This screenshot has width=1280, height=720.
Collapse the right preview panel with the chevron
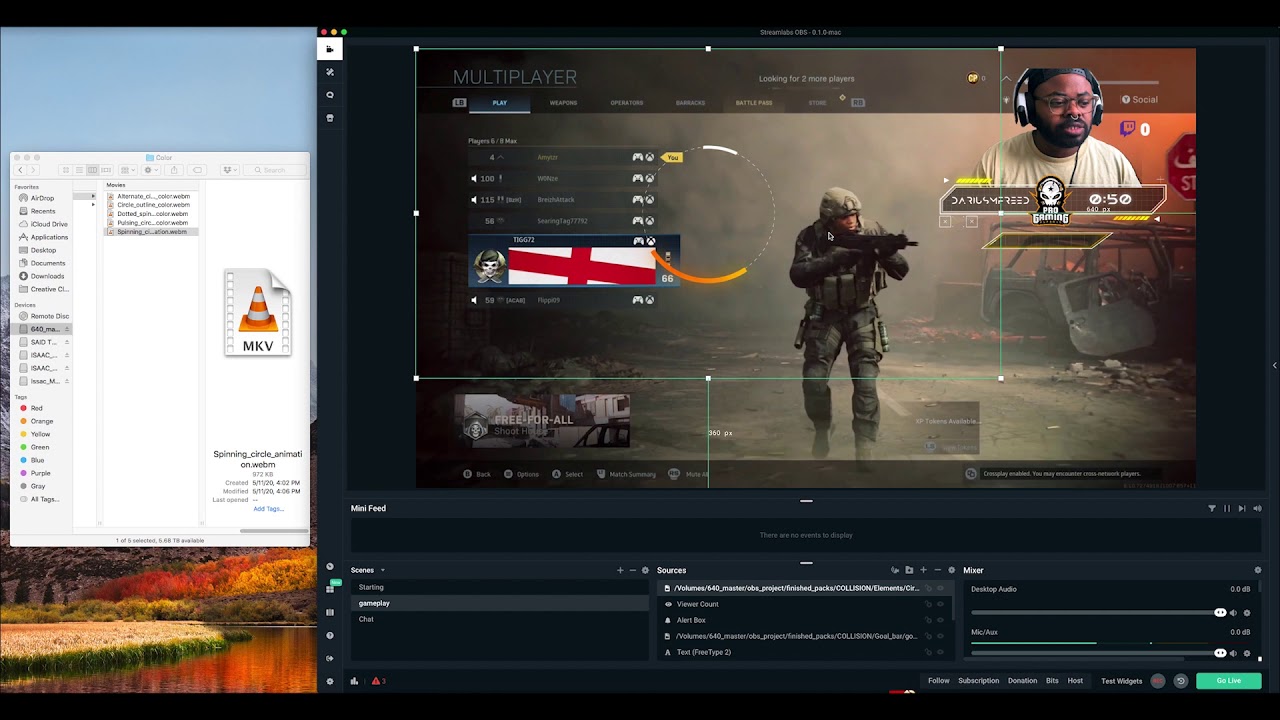point(1274,366)
